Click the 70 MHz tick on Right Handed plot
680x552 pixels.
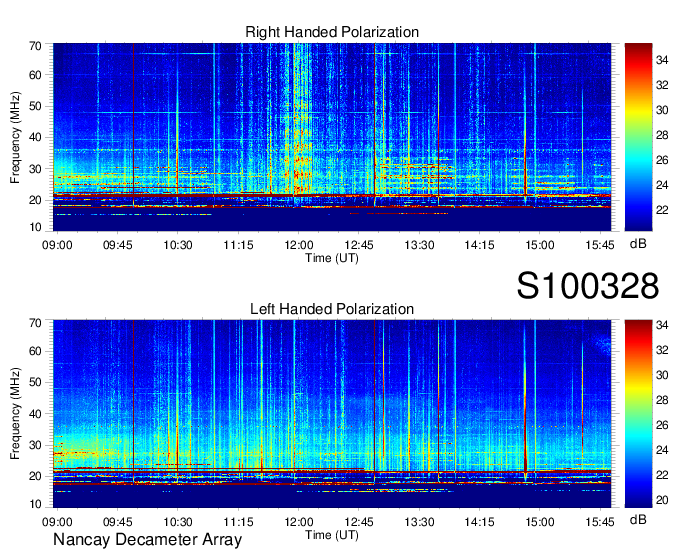click(35, 46)
